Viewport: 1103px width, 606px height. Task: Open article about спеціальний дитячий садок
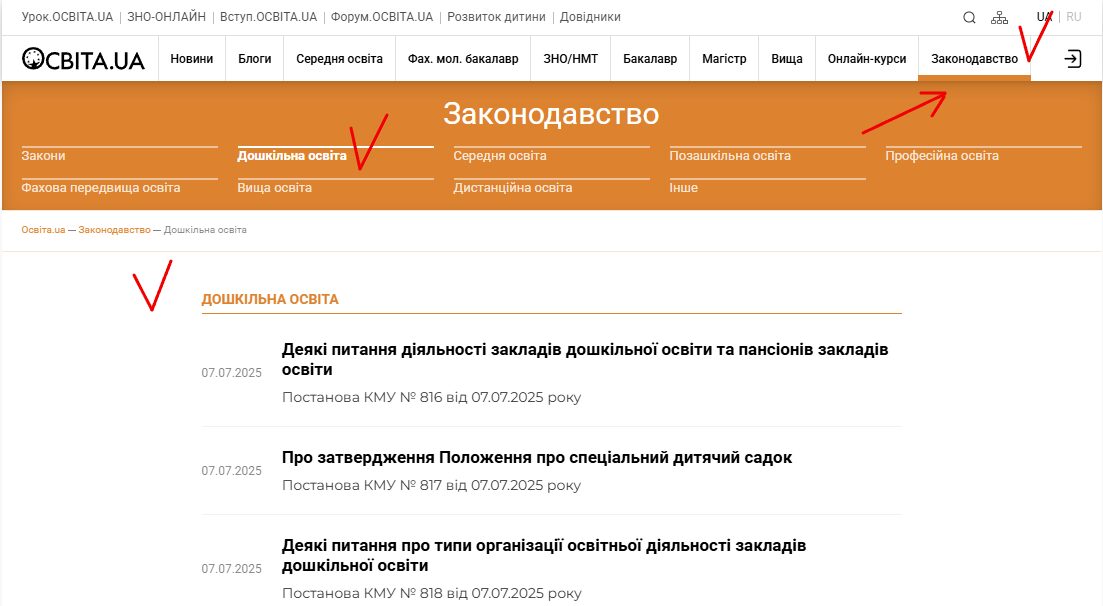click(x=537, y=458)
